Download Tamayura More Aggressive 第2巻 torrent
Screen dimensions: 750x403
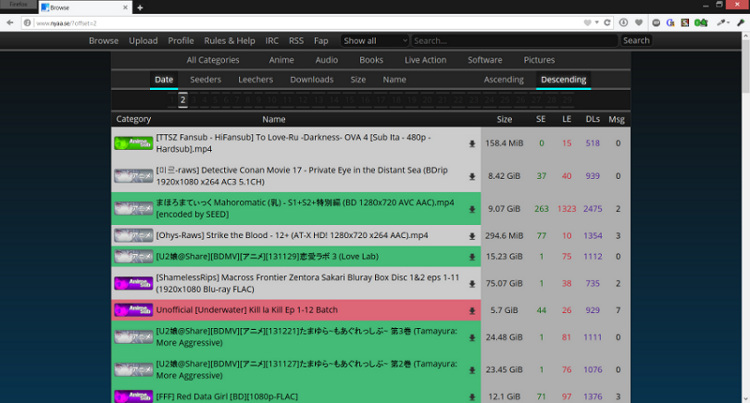click(472, 370)
